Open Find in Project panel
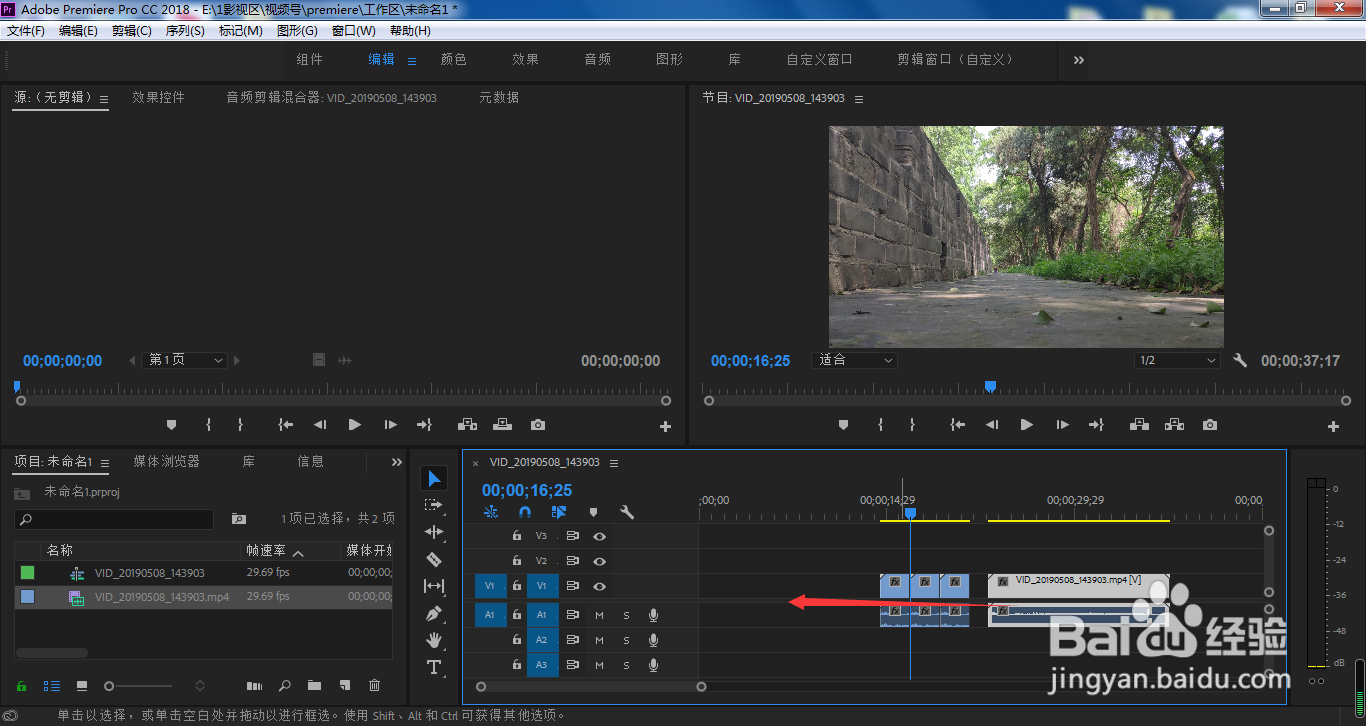1366x726 pixels. 285,686
